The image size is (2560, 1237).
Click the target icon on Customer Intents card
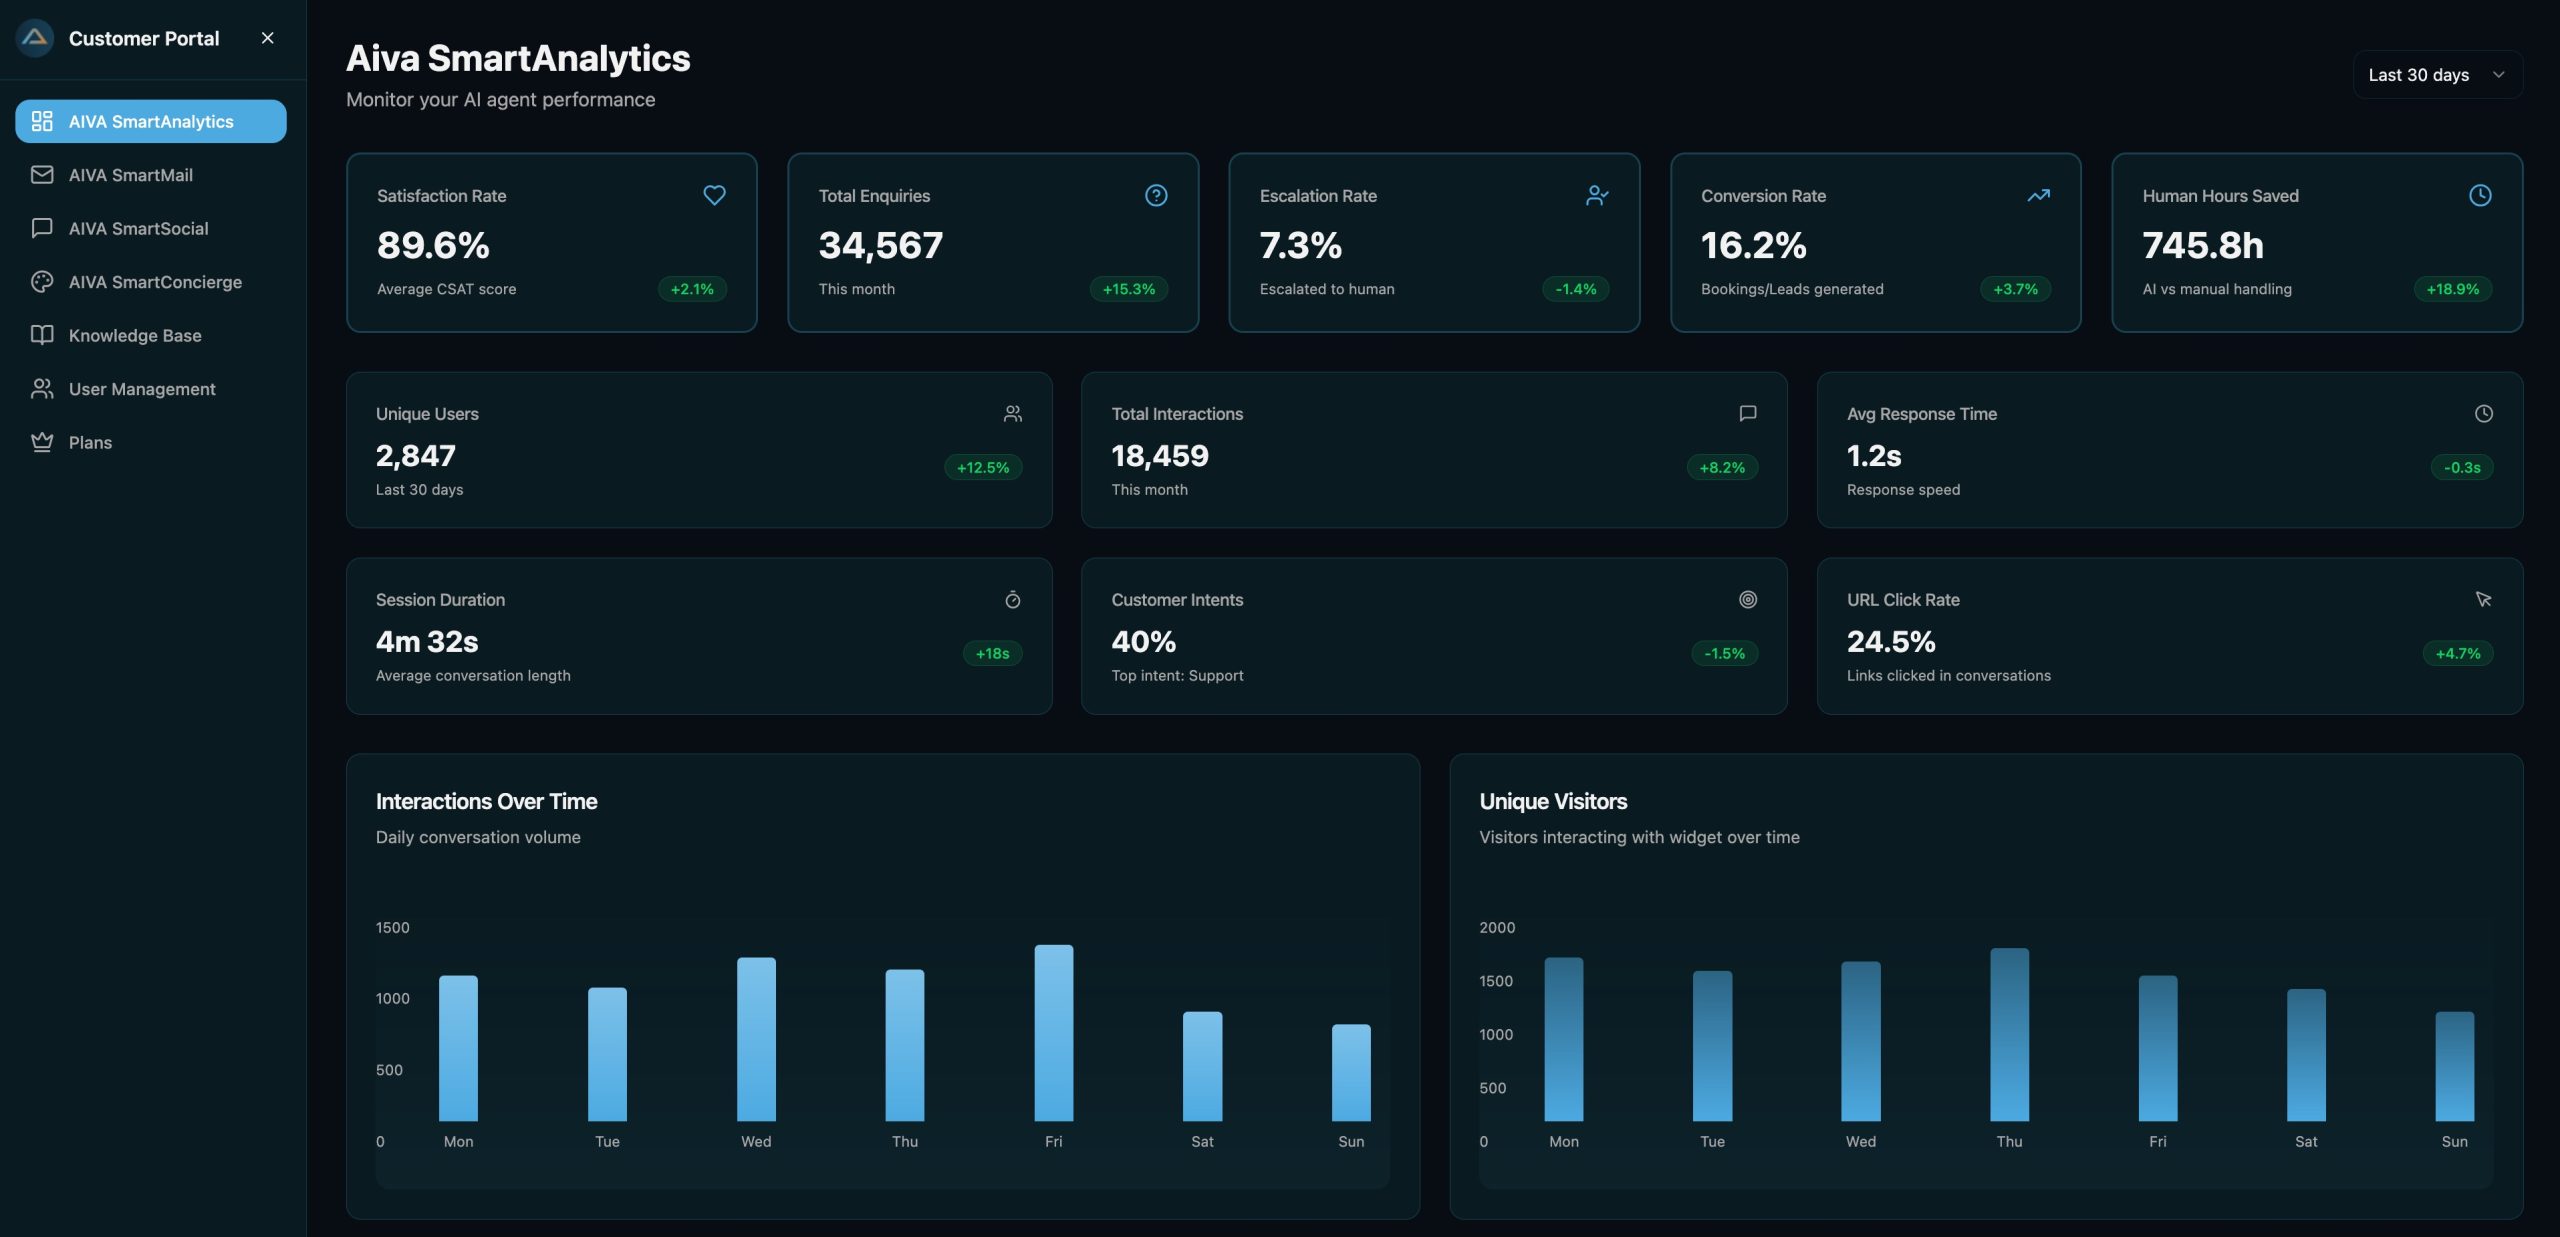[x=1747, y=599]
